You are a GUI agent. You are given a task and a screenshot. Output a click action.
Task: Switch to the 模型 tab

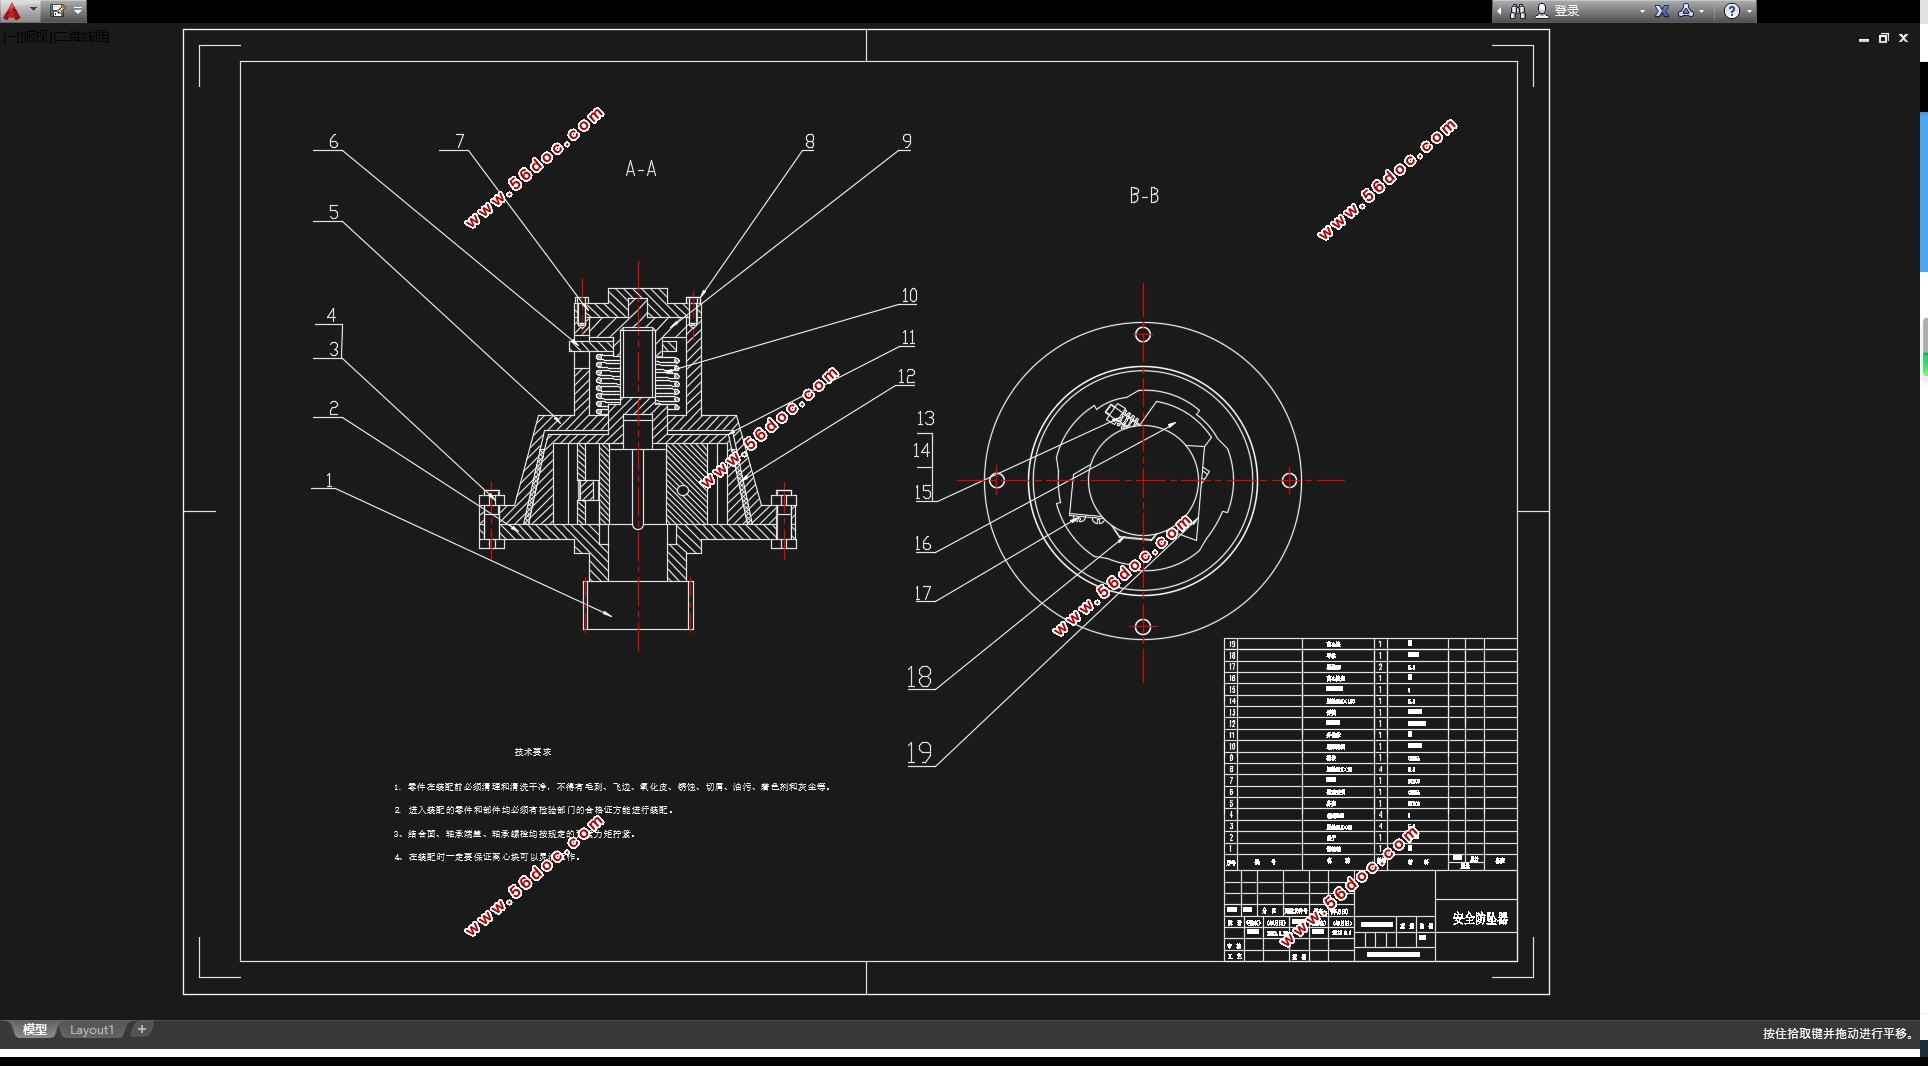click(35, 1030)
